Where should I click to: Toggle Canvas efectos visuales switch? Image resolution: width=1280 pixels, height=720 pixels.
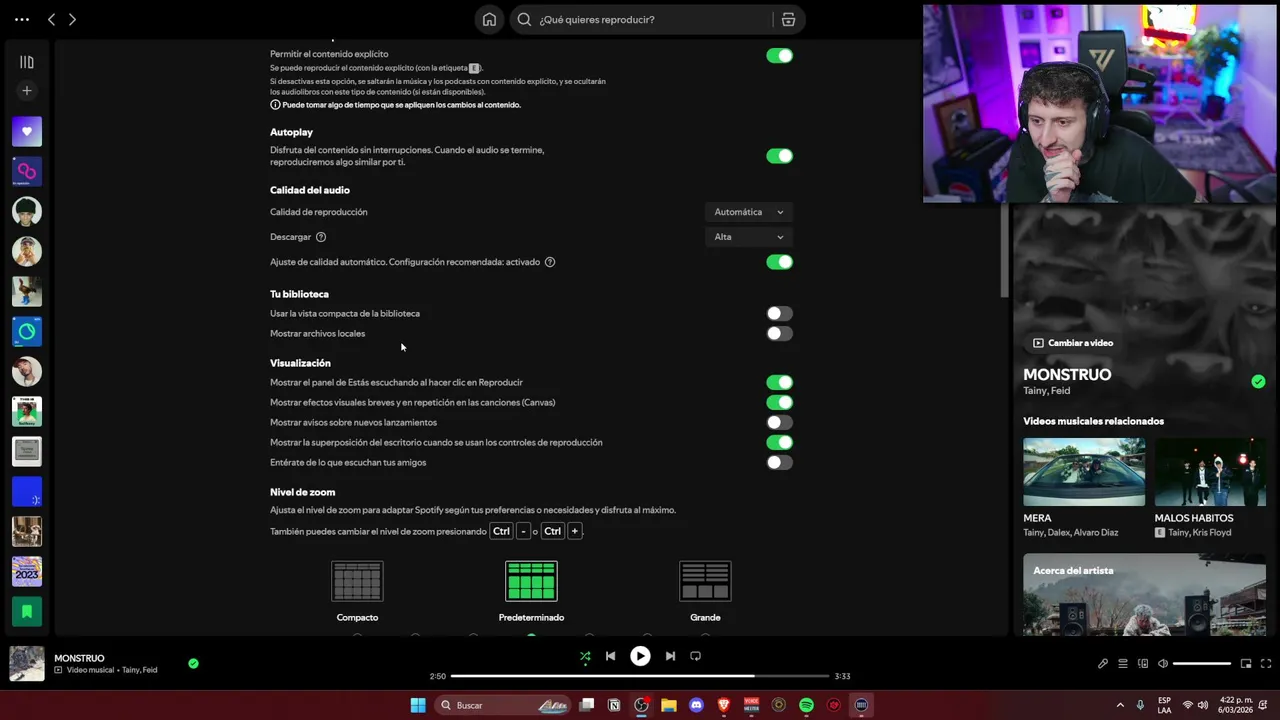[779, 402]
